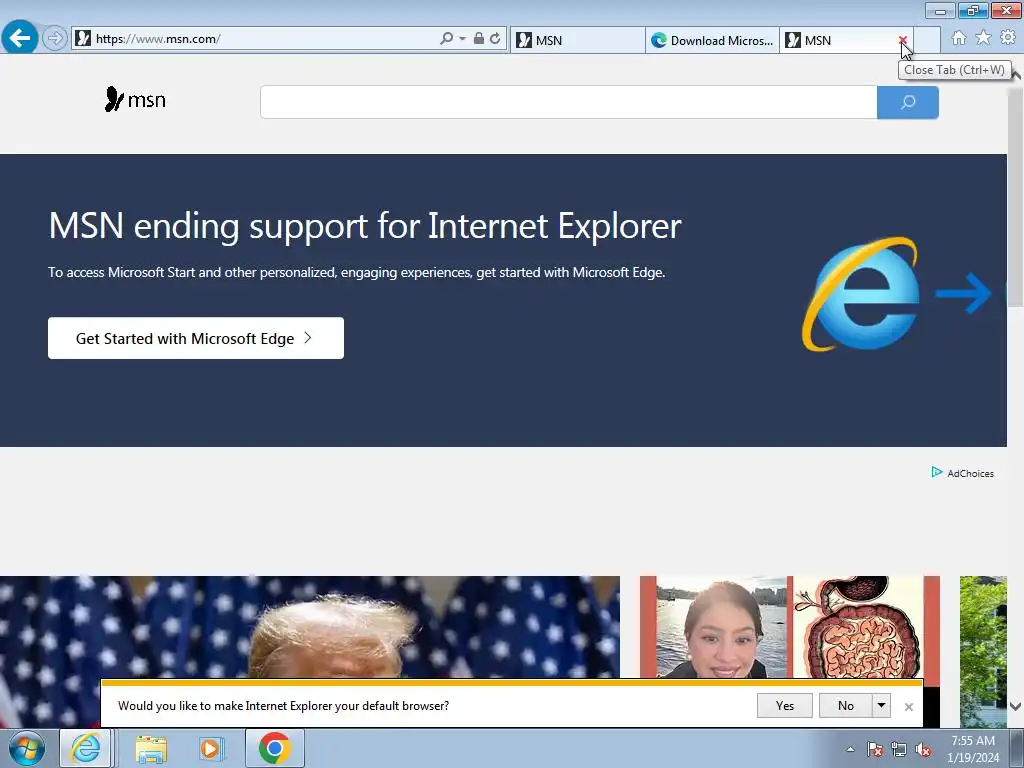The height and width of the screenshot is (768, 1024).
Task: Click the msn butterfly logo
Action: click(x=135, y=99)
